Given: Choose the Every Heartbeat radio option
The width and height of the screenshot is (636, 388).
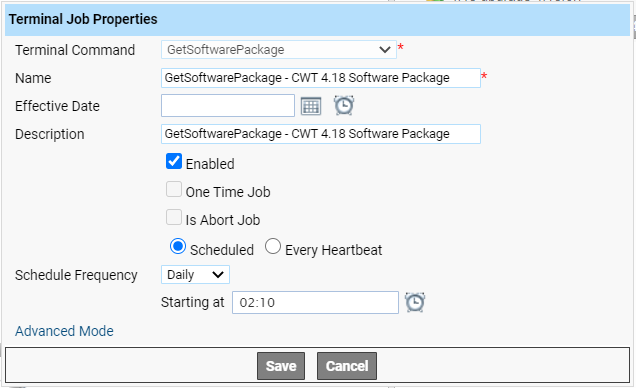Looking at the screenshot, I should pyautogui.click(x=273, y=246).
